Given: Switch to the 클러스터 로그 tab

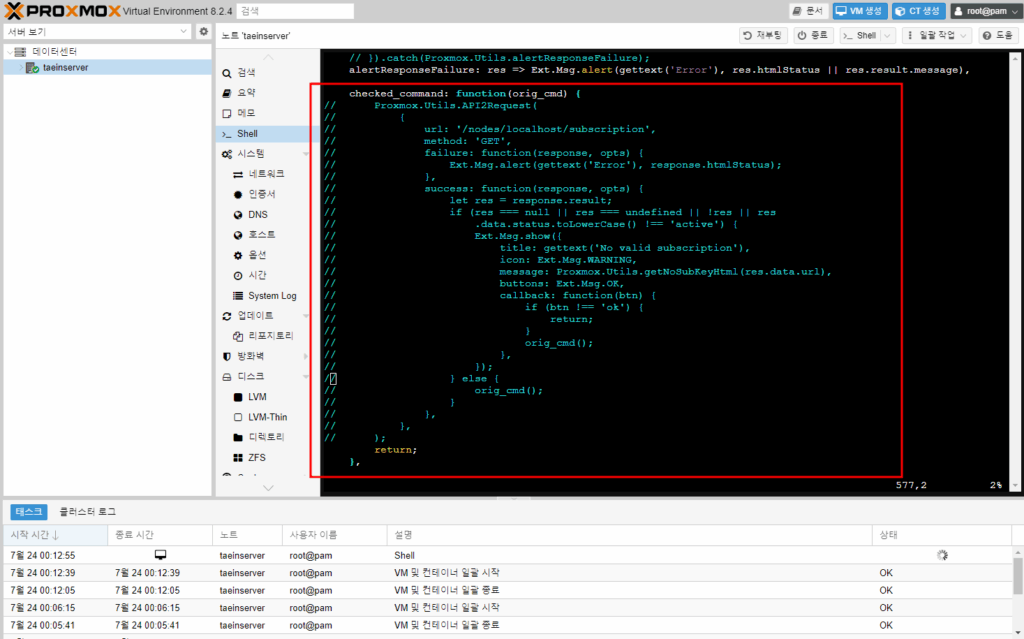Looking at the screenshot, I should point(88,512).
